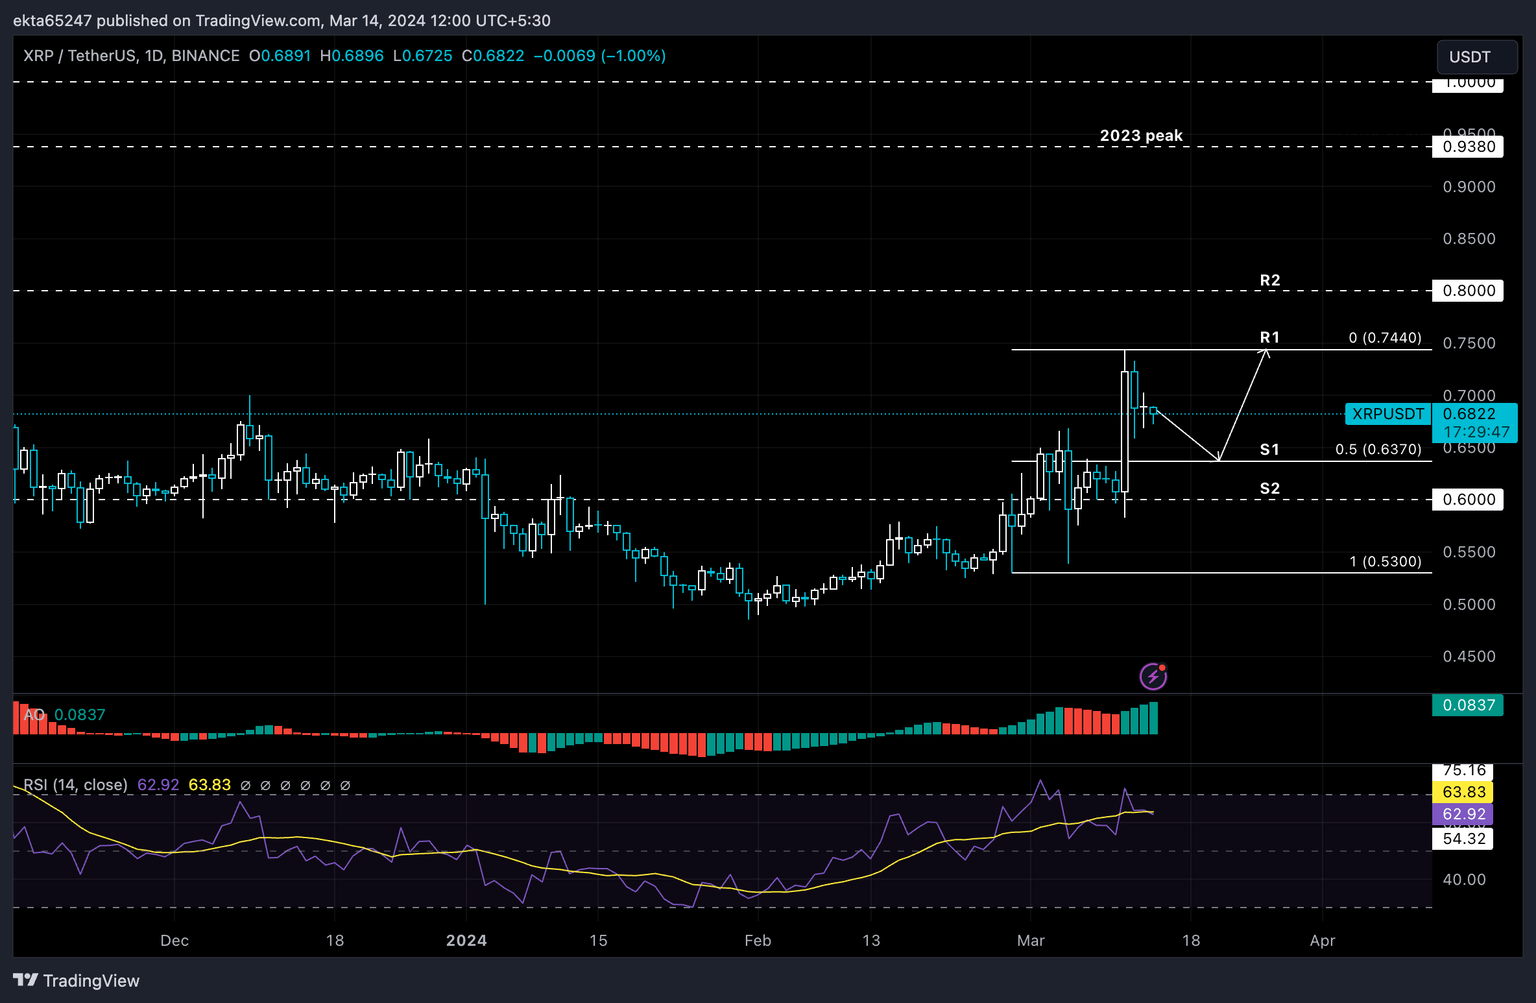
Task: Click the purple 62.92 tag on the RSI scale
Action: click(x=1462, y=814)
